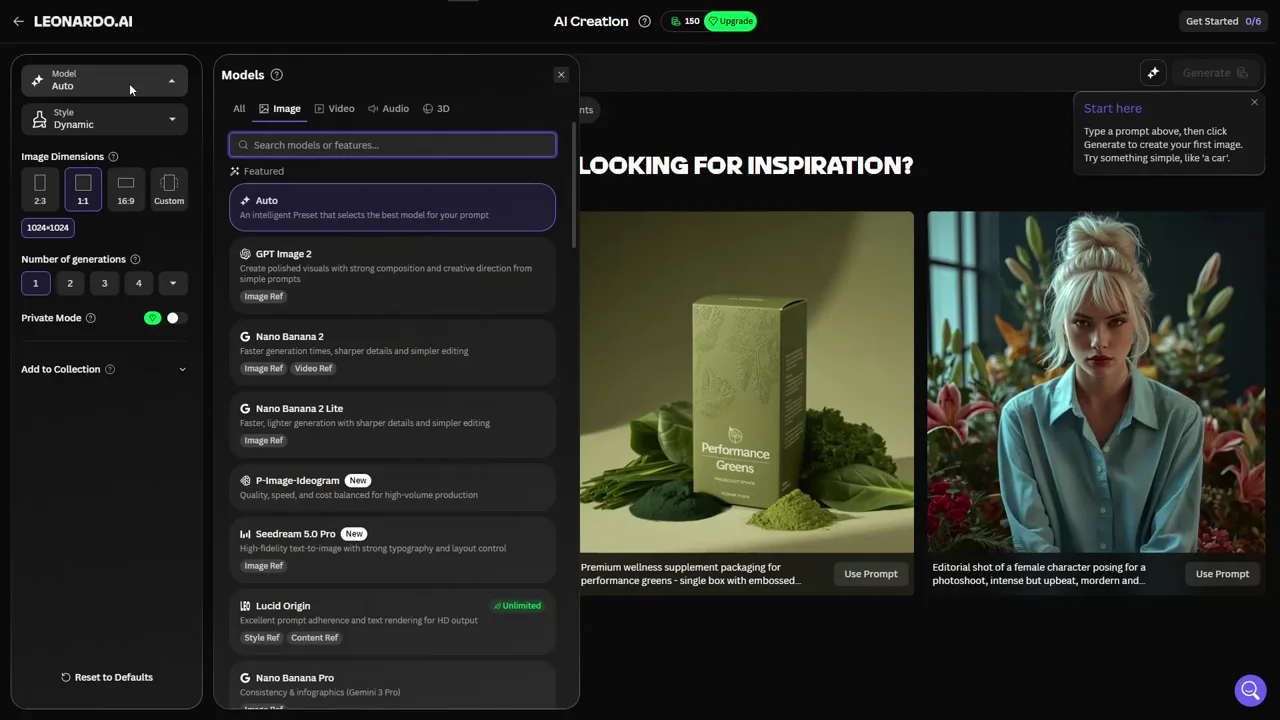Screen dimensions: 1280x720
Task: Click the P-Image-Ideogram model icon
Action: pyautogui.click(x=245, y=481)
